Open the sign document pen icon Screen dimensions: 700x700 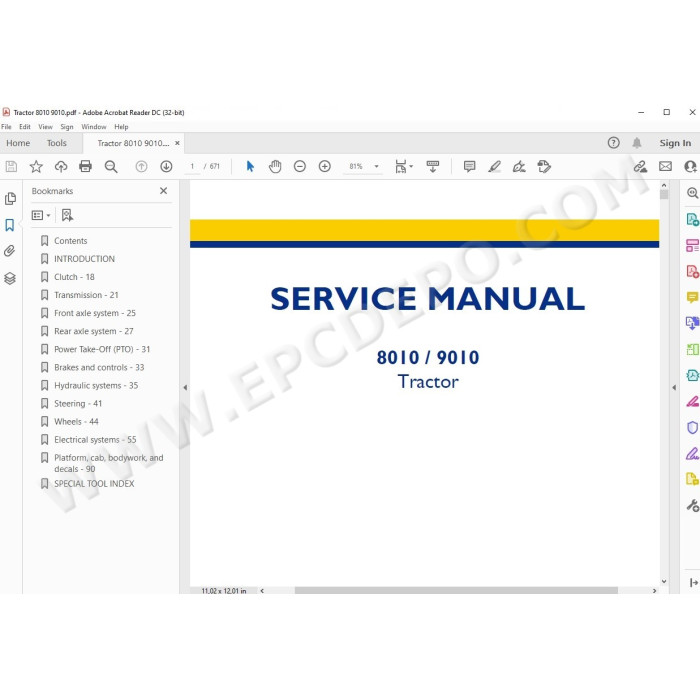(x=519, y=167)
